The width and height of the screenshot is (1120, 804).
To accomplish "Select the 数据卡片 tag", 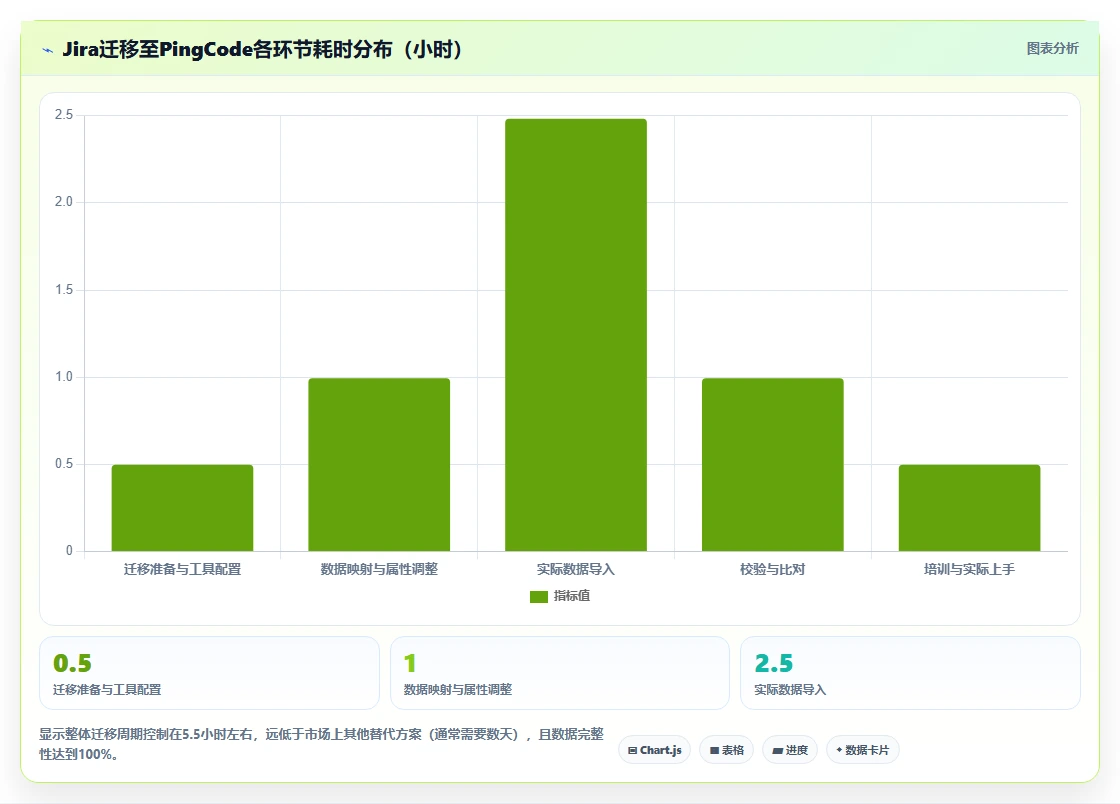I will coord(862,750).
